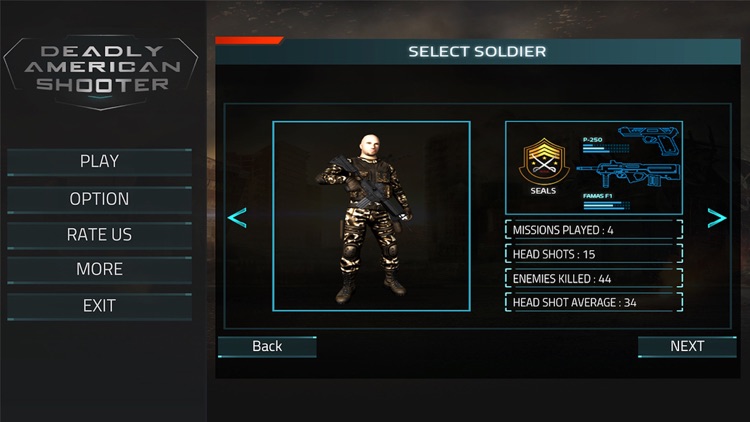Click the Head Shot Average stat field
Viewport: 750px width, 422px height.
tap(594, 302)
